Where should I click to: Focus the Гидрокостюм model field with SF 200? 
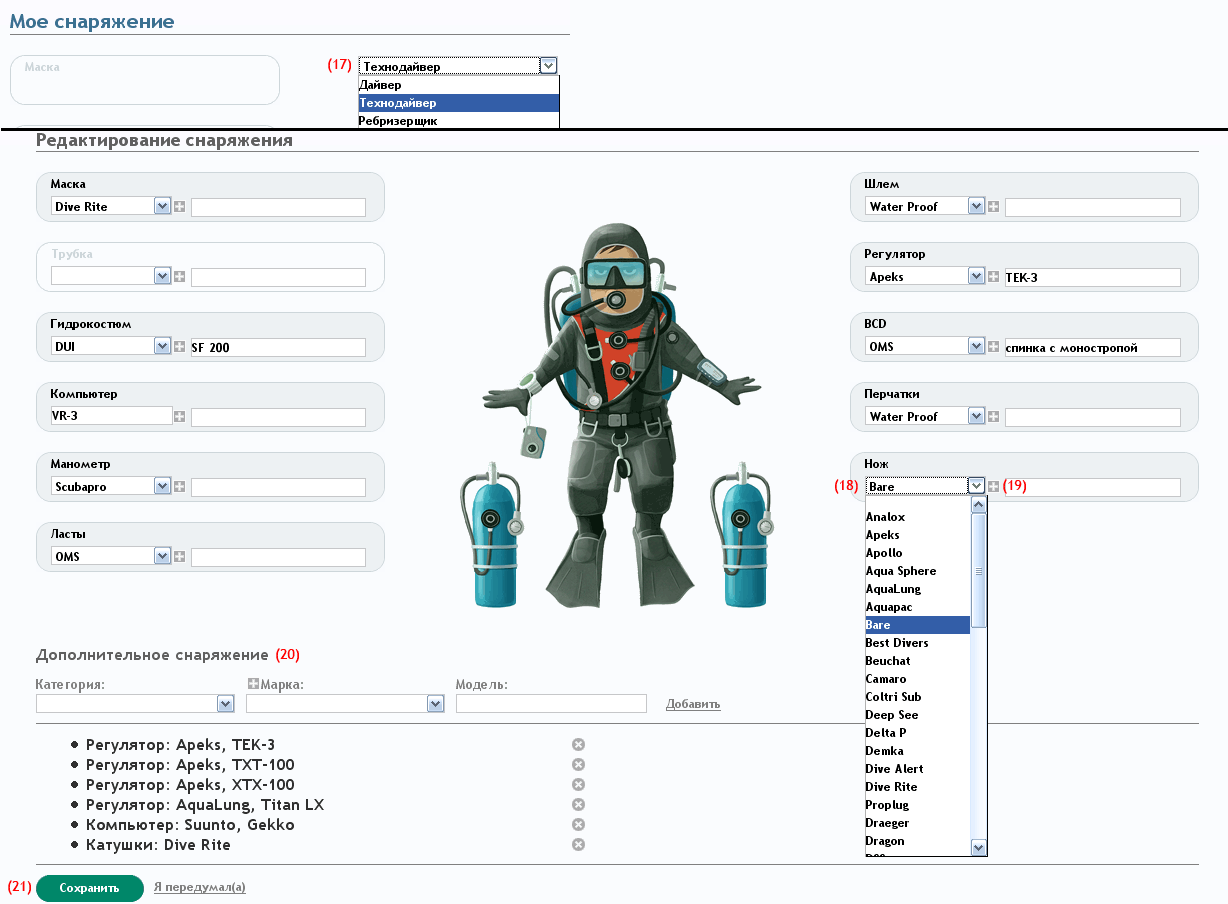pyautogui.click(x=278, y=347)
